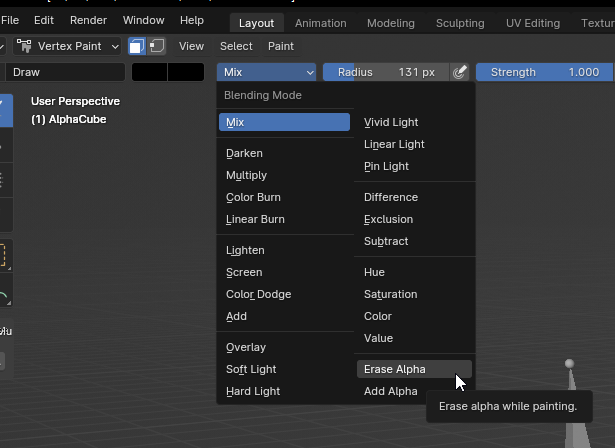This screenshot has height=448, width=615.
Task: Toggle face selection paint mask icon
Action: 137,46
